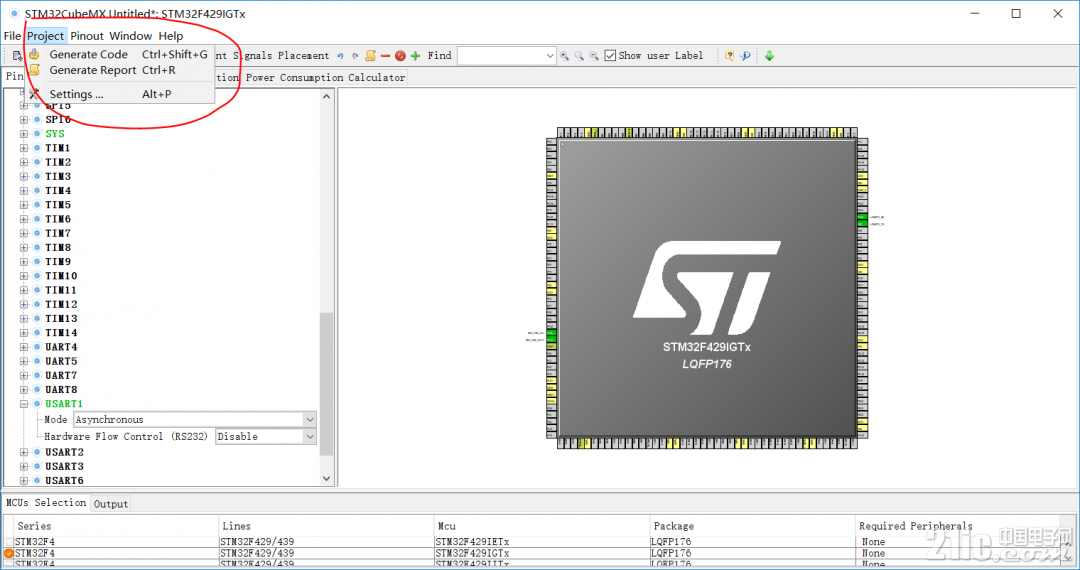The width and height of the screenshot is (1080, 570).
Task: Choose Generate Report from the Project menu
Action: tap(118, 70)
